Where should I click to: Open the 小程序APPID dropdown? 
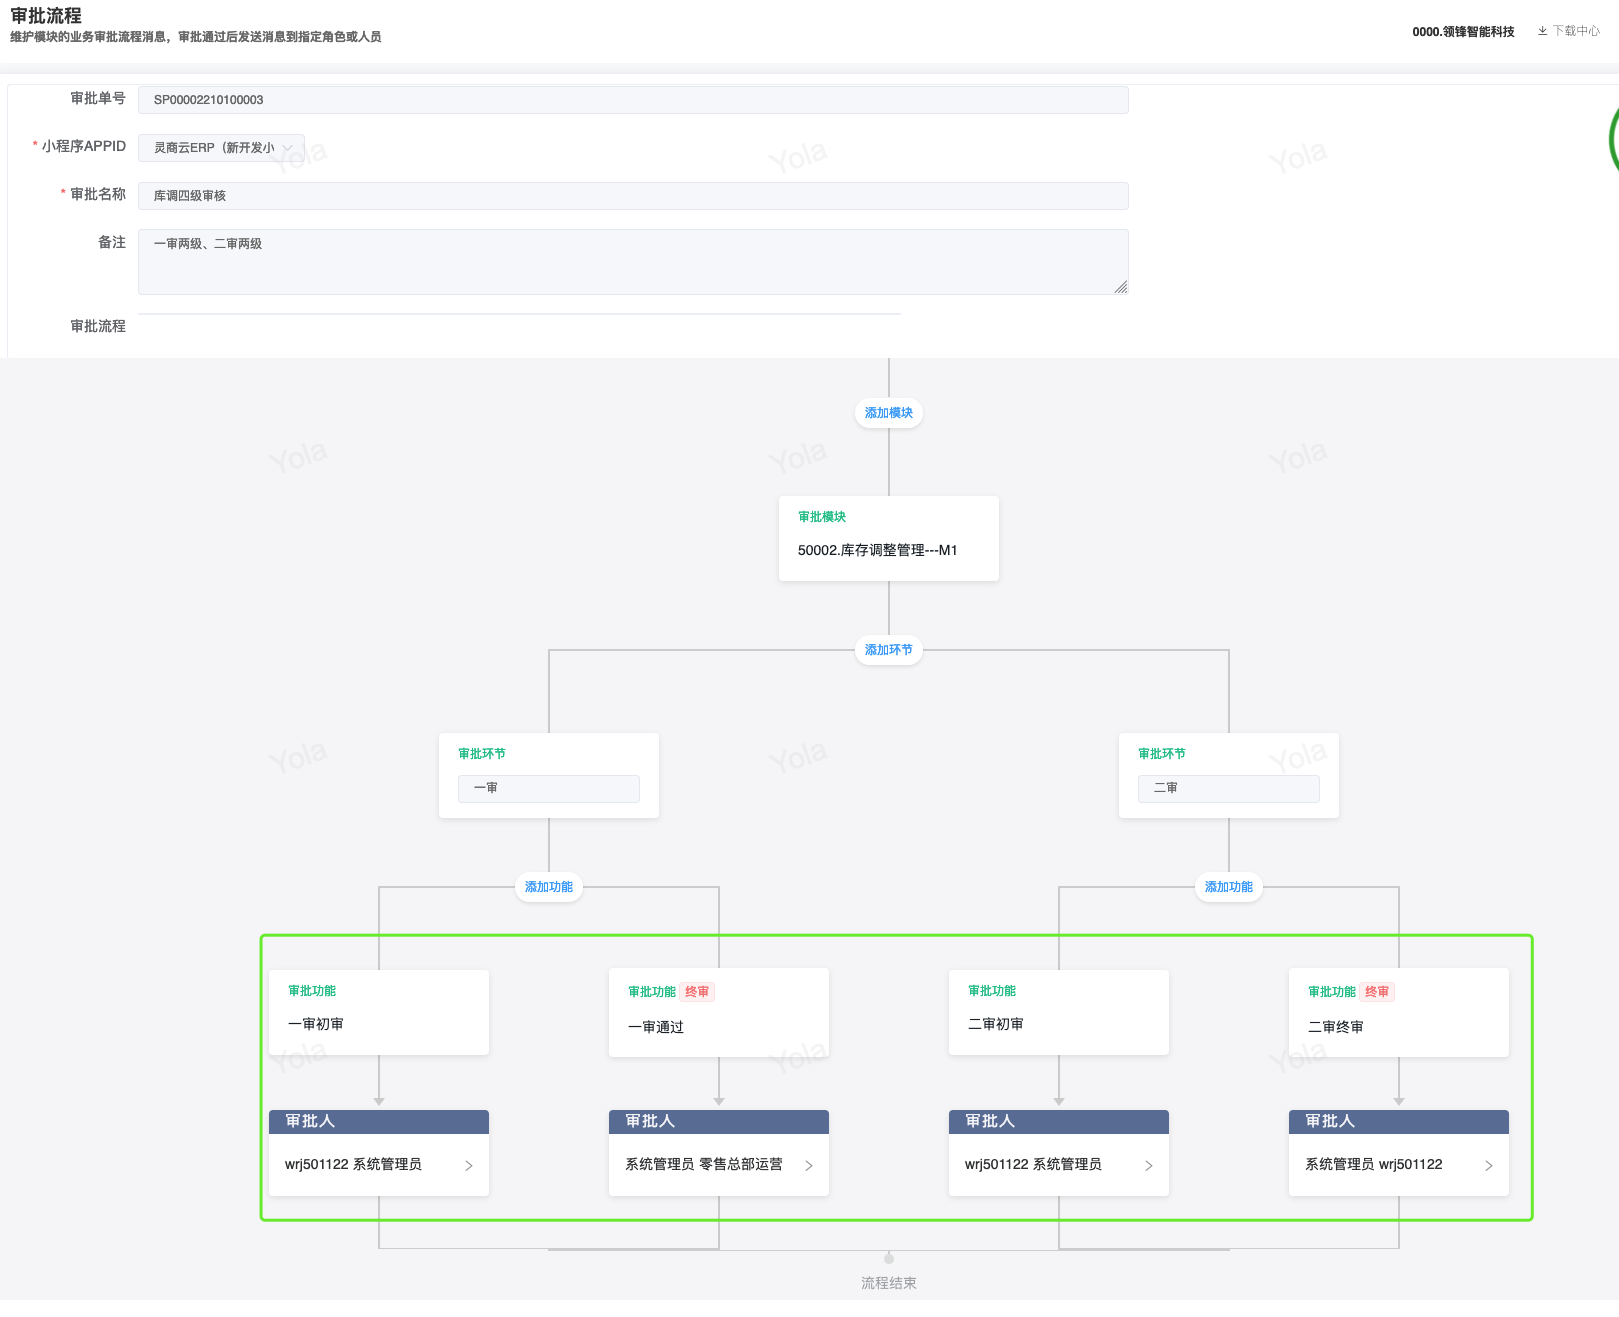(221, 148)
